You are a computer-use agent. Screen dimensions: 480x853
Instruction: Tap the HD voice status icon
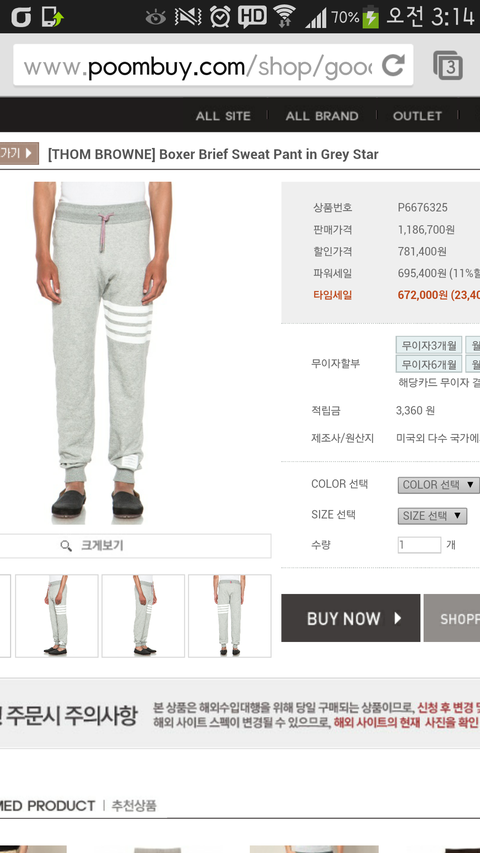point(252,16)
